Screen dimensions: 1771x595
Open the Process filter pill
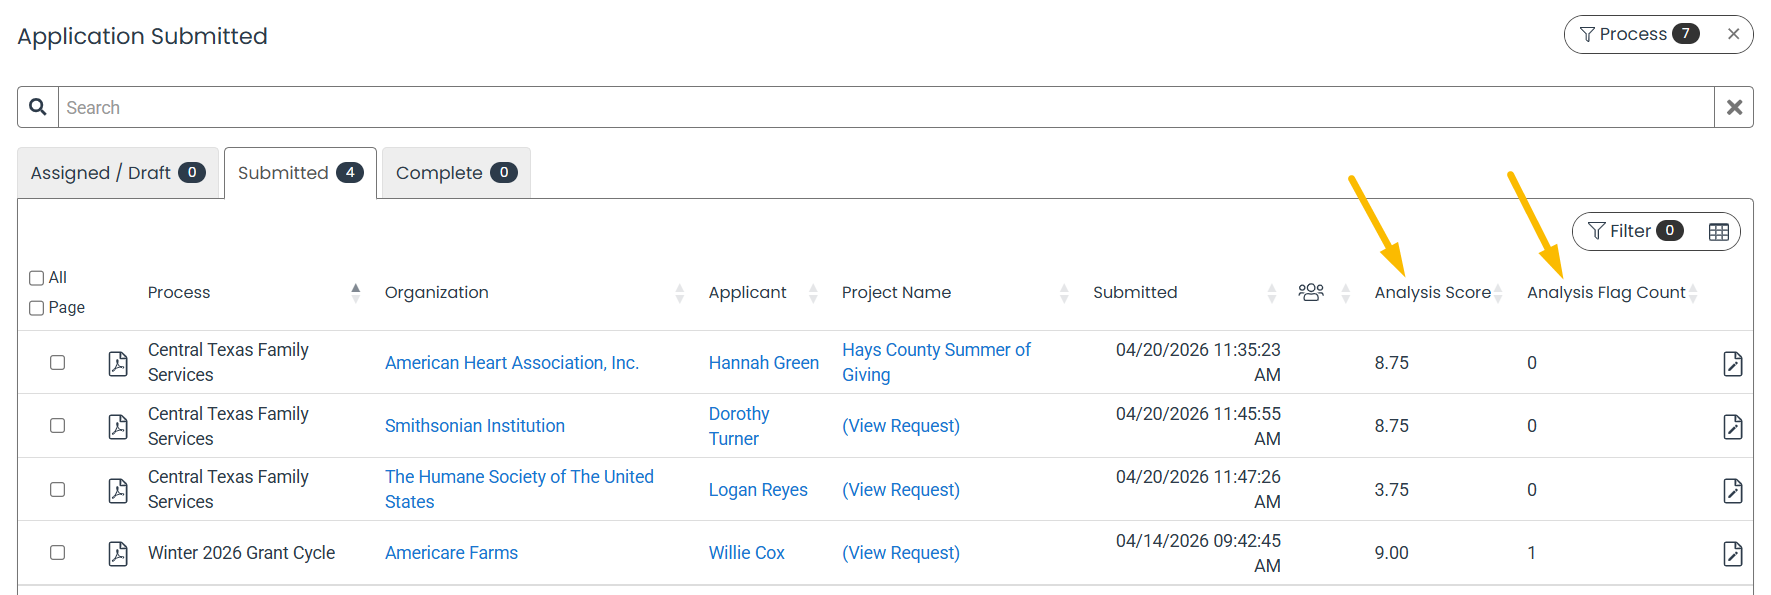tap(1640, 34)
